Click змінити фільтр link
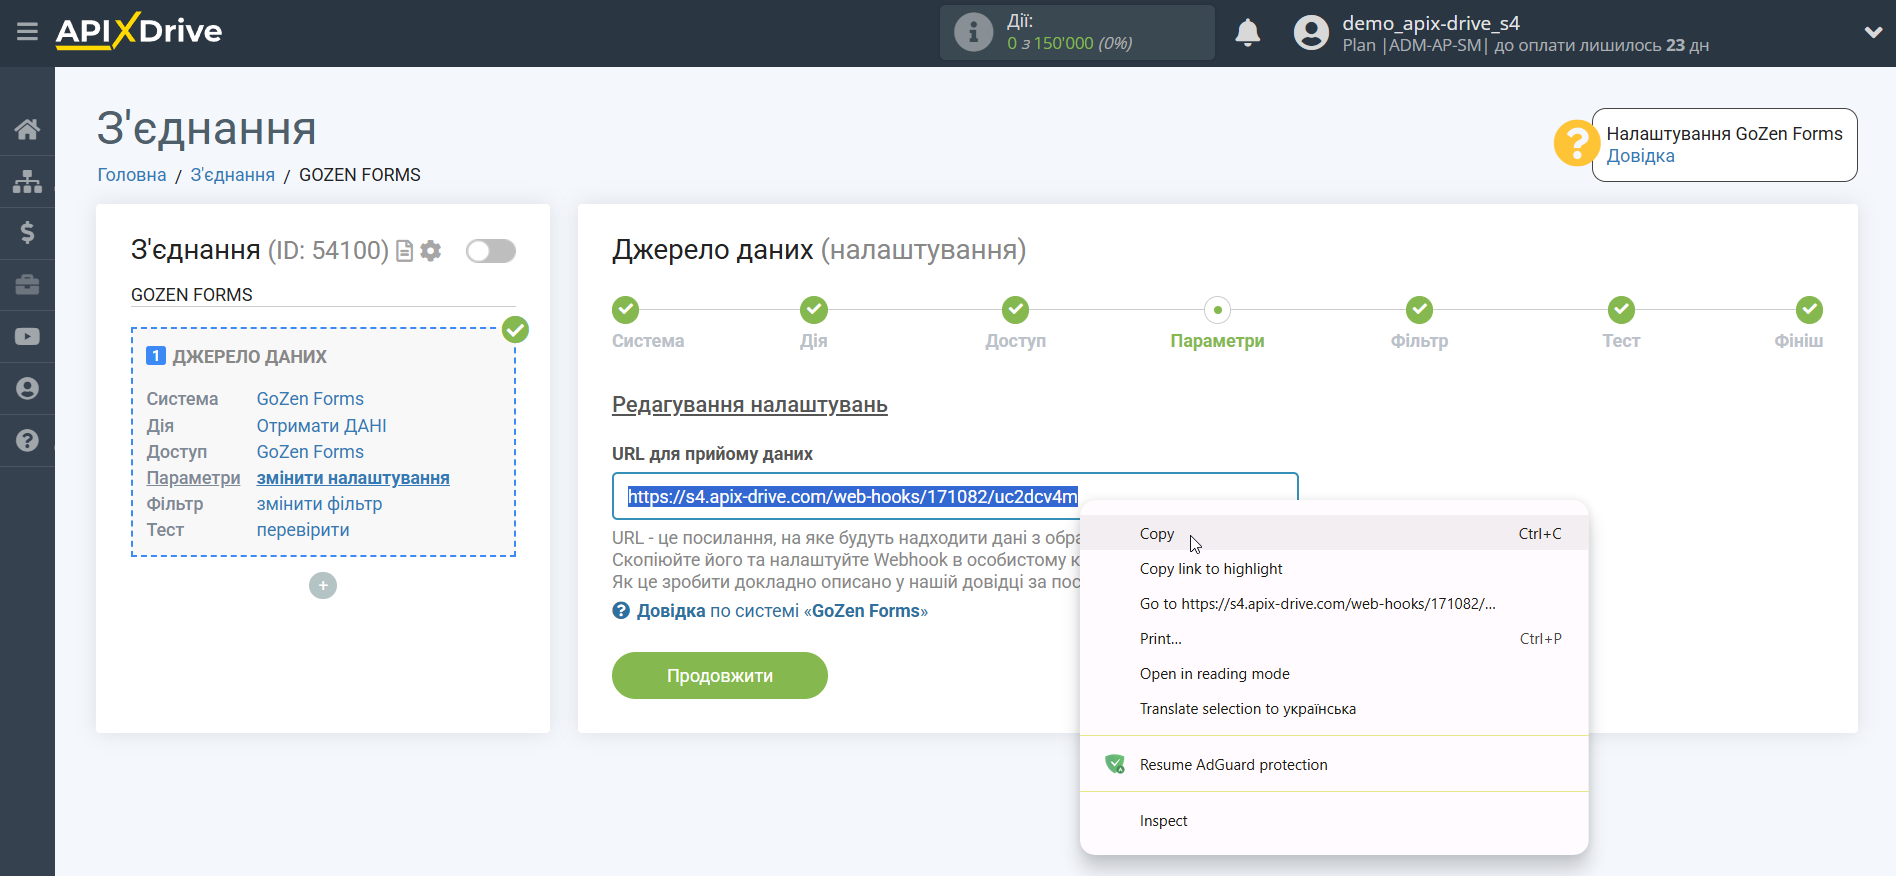Image resolution: width=1896 pixels, height=876 pixels. (319, 504)
